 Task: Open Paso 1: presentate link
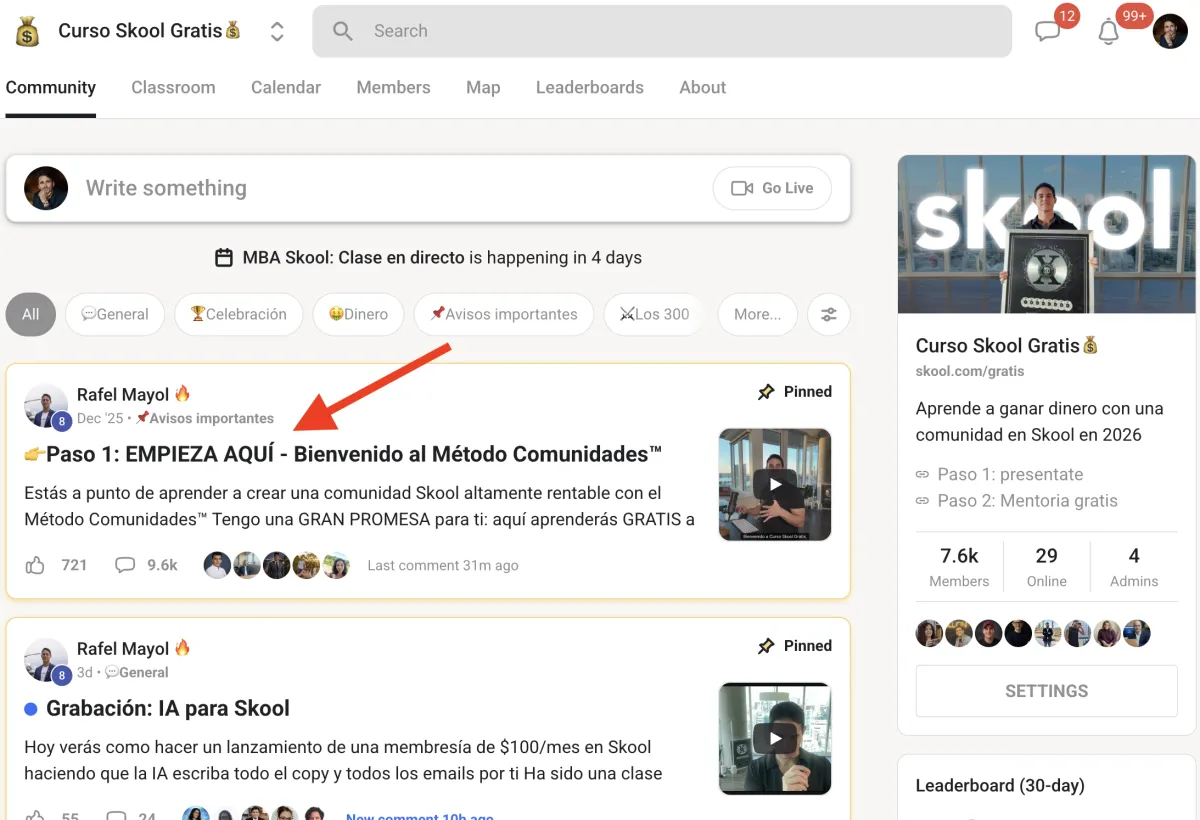(x=1010, y=474)
